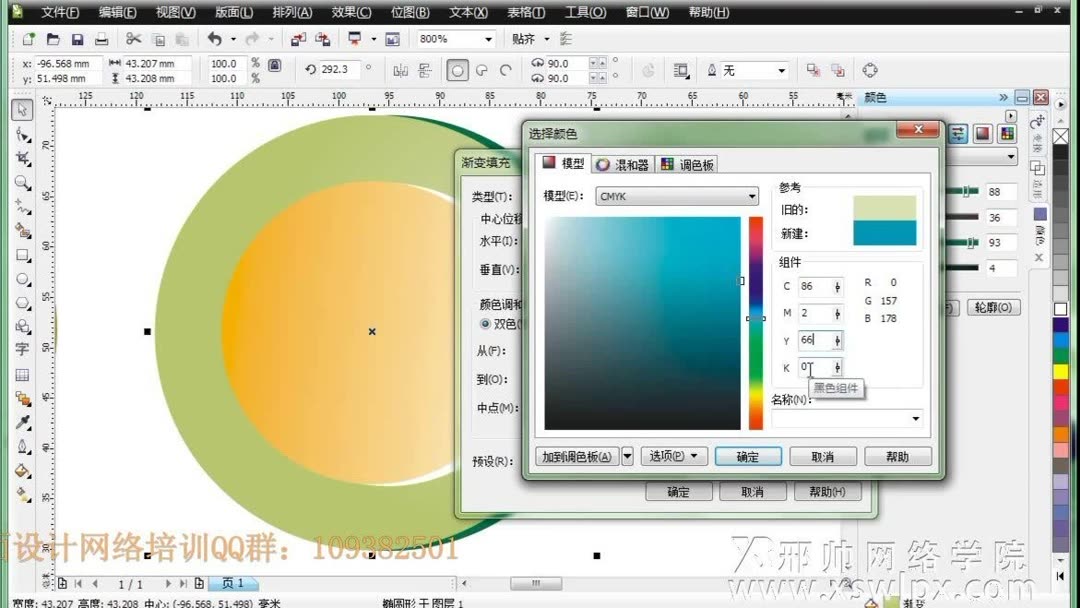Switch to the 混和器 tab

[624, 163]
